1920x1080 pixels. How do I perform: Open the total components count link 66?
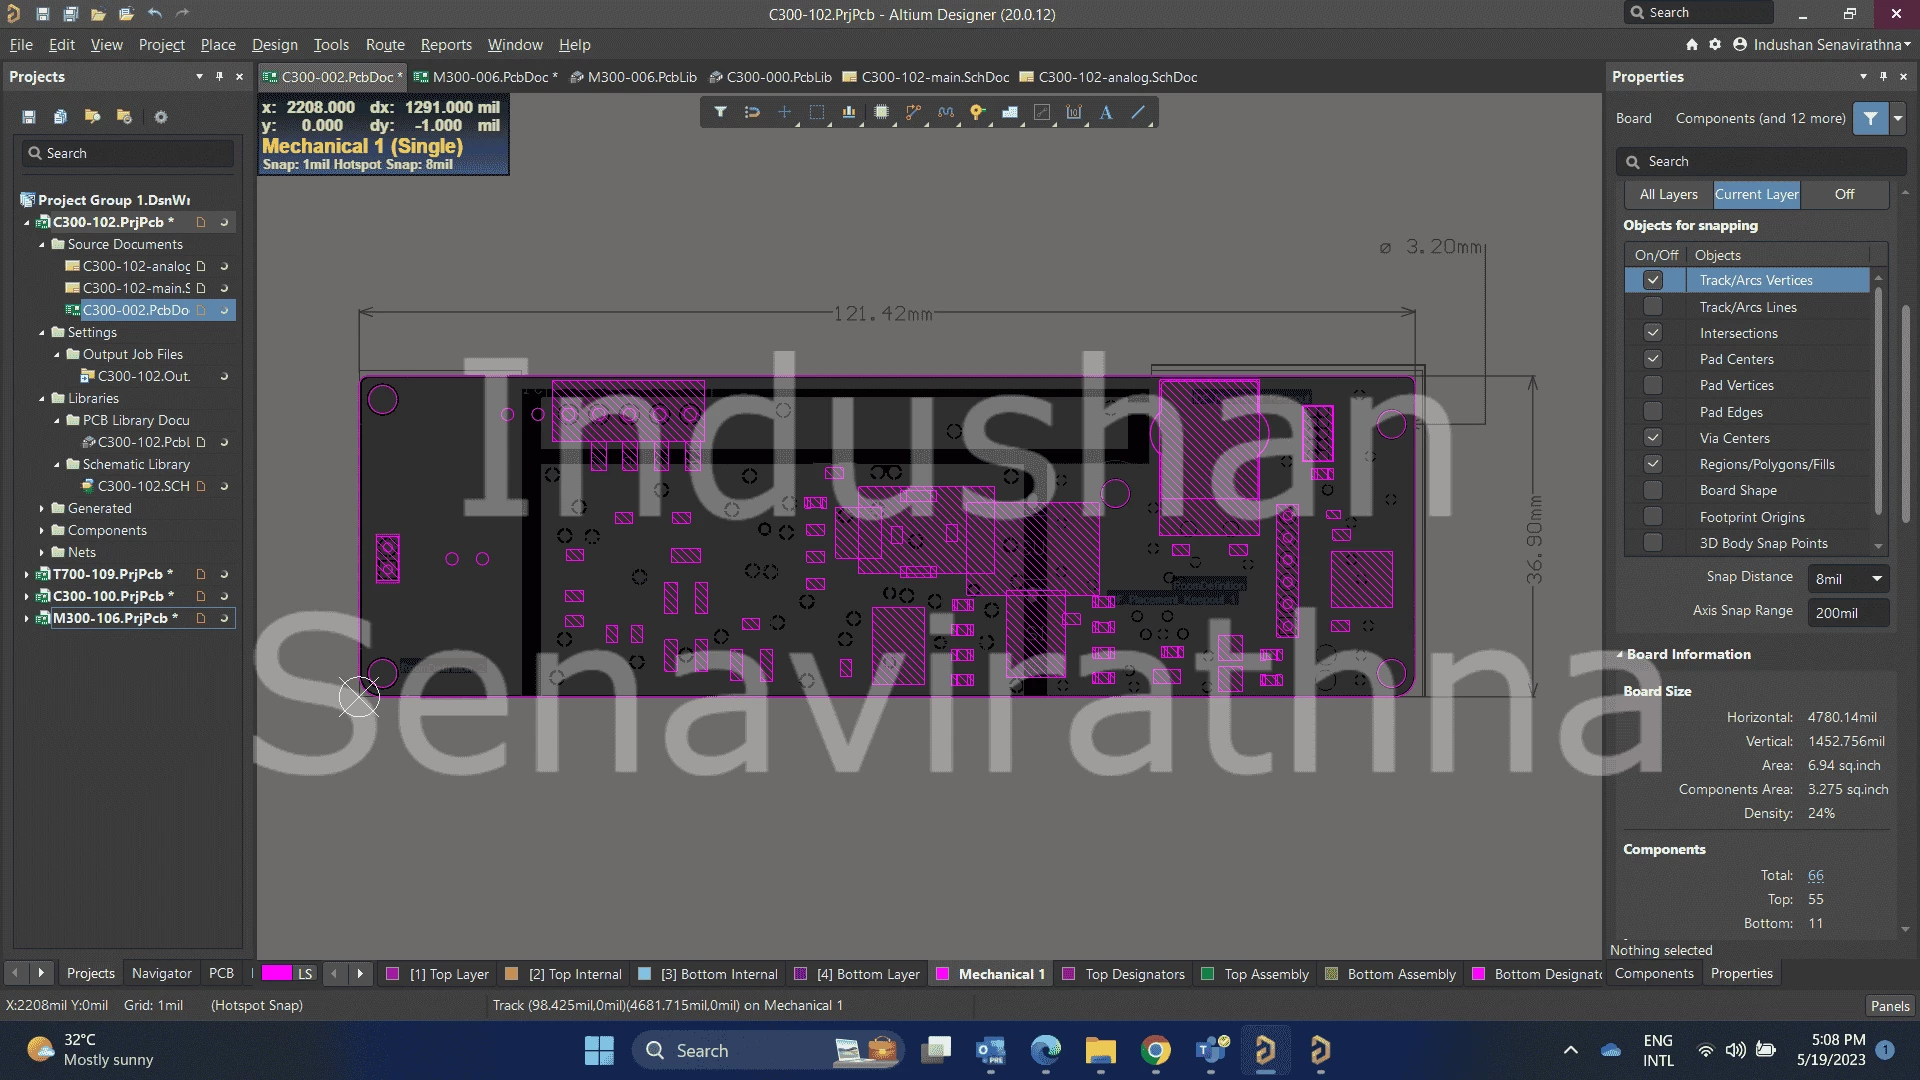tap(1816, 876)
